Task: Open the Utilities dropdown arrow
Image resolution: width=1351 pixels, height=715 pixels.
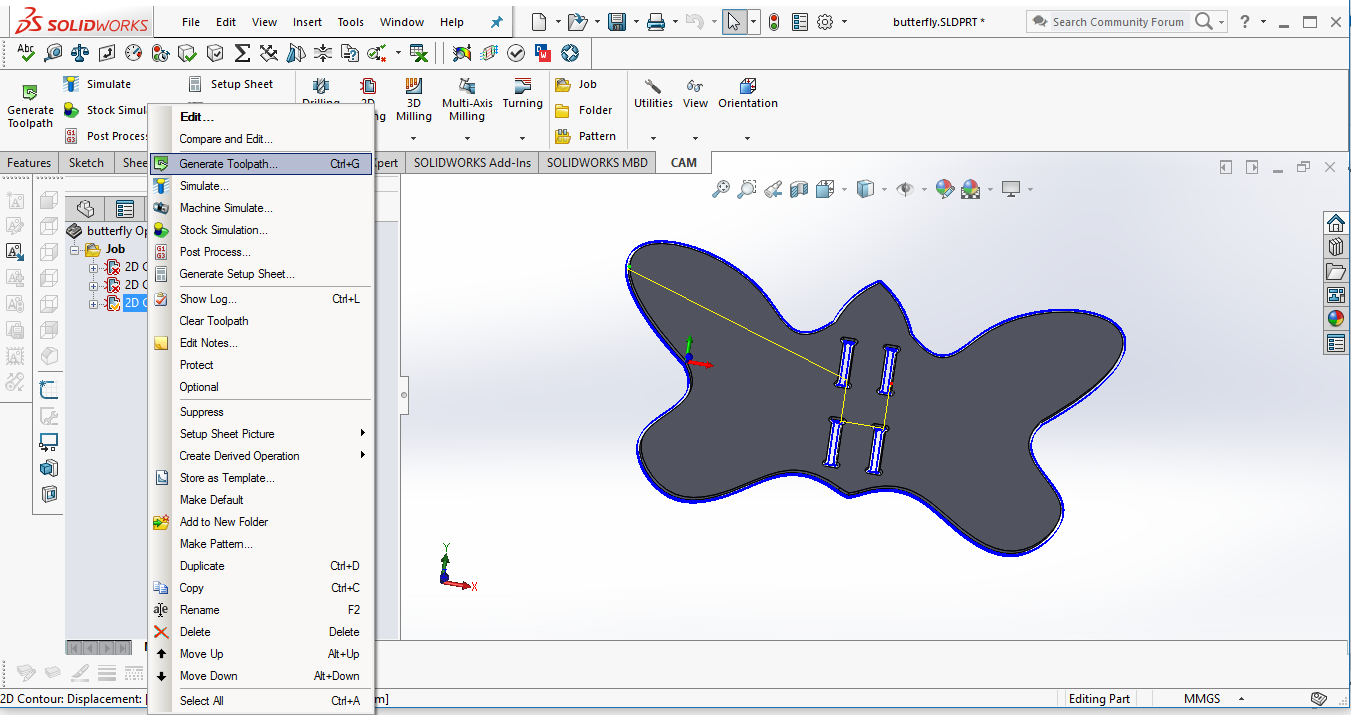Action: pos(653,138)
